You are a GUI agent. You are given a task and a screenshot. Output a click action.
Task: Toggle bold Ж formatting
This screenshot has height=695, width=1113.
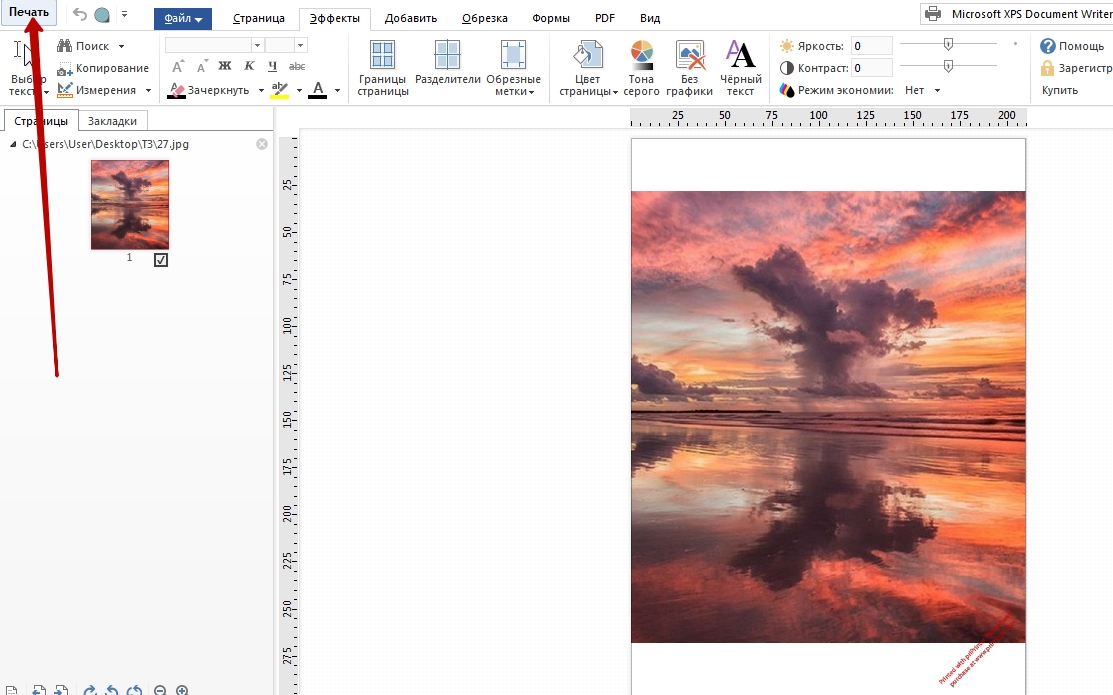[x=224, y=66]
